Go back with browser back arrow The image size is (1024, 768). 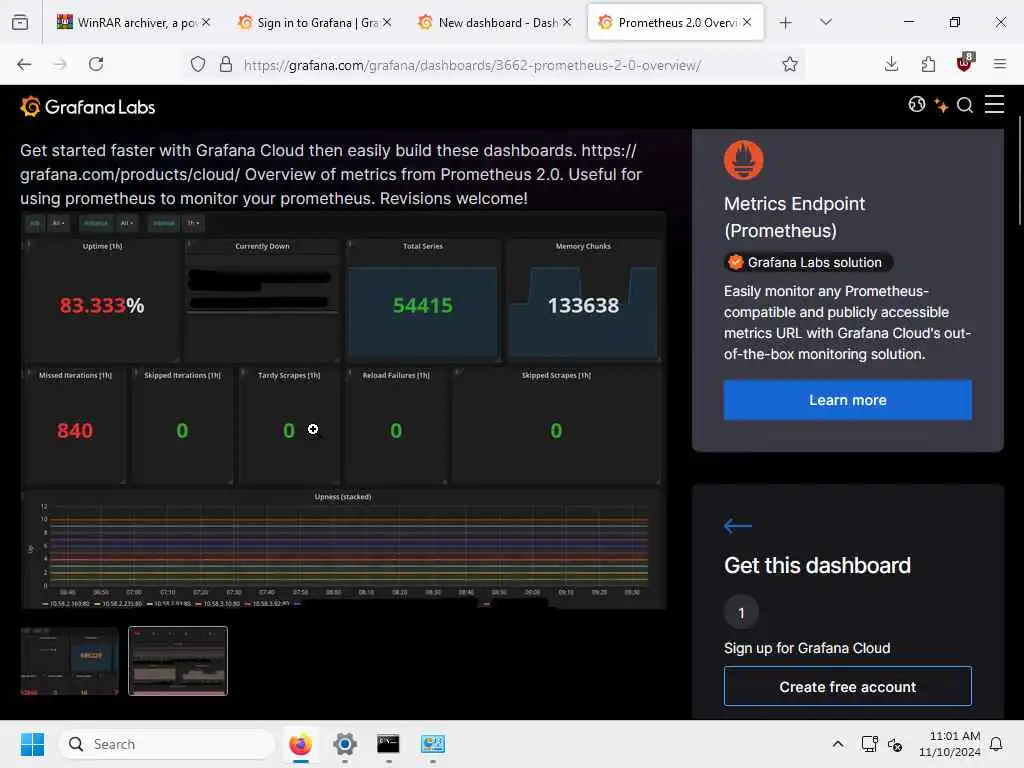tap(24, 64)
